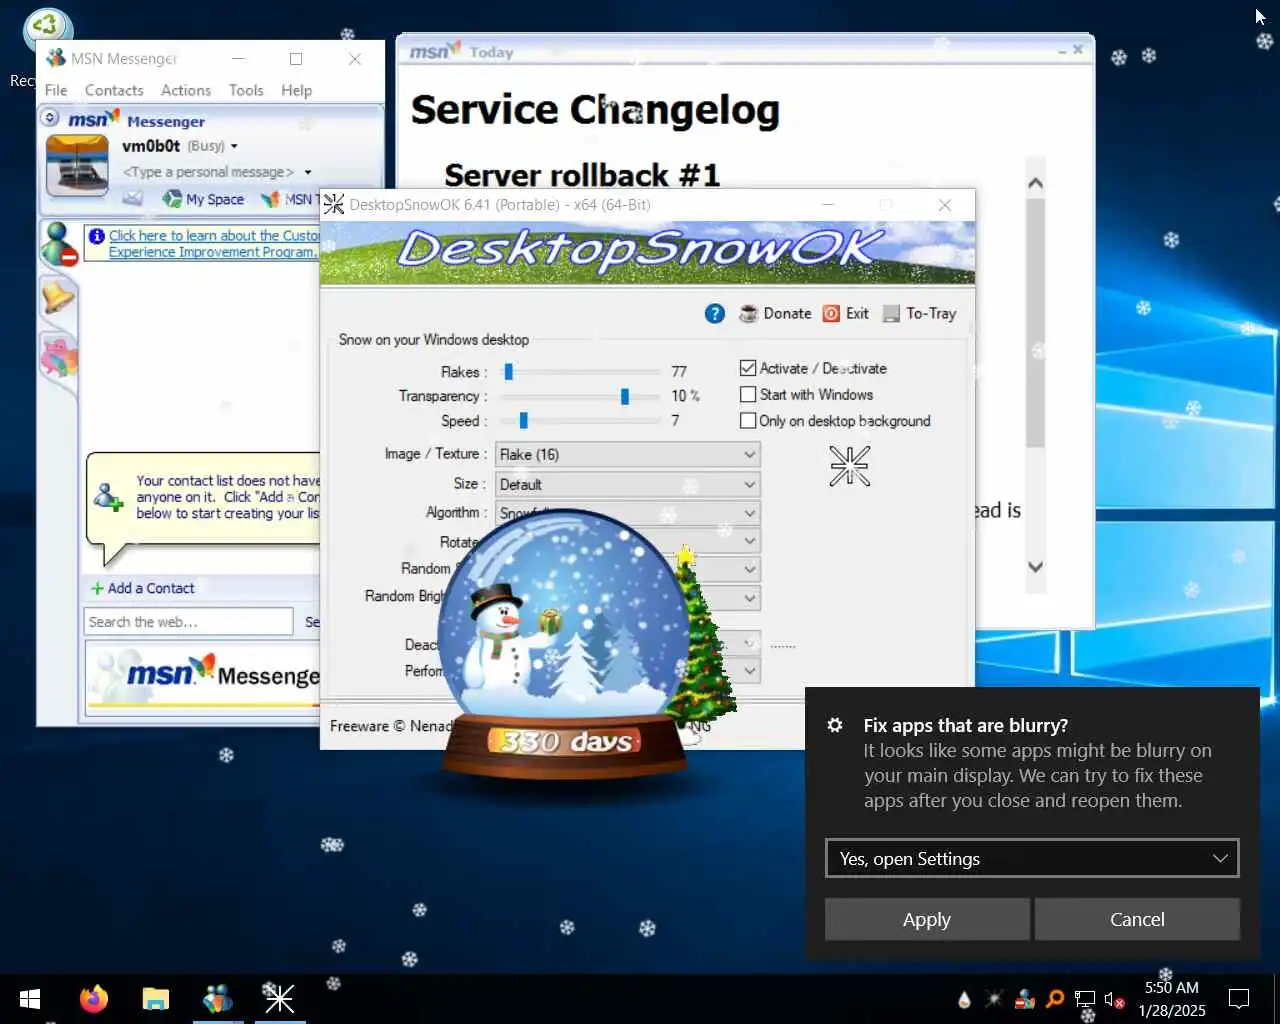Adjust the Flakes slider handle
Image resolution: width=1280 pixels, height=1024 pixels.
pyautogui.click(x=508, y=372)
